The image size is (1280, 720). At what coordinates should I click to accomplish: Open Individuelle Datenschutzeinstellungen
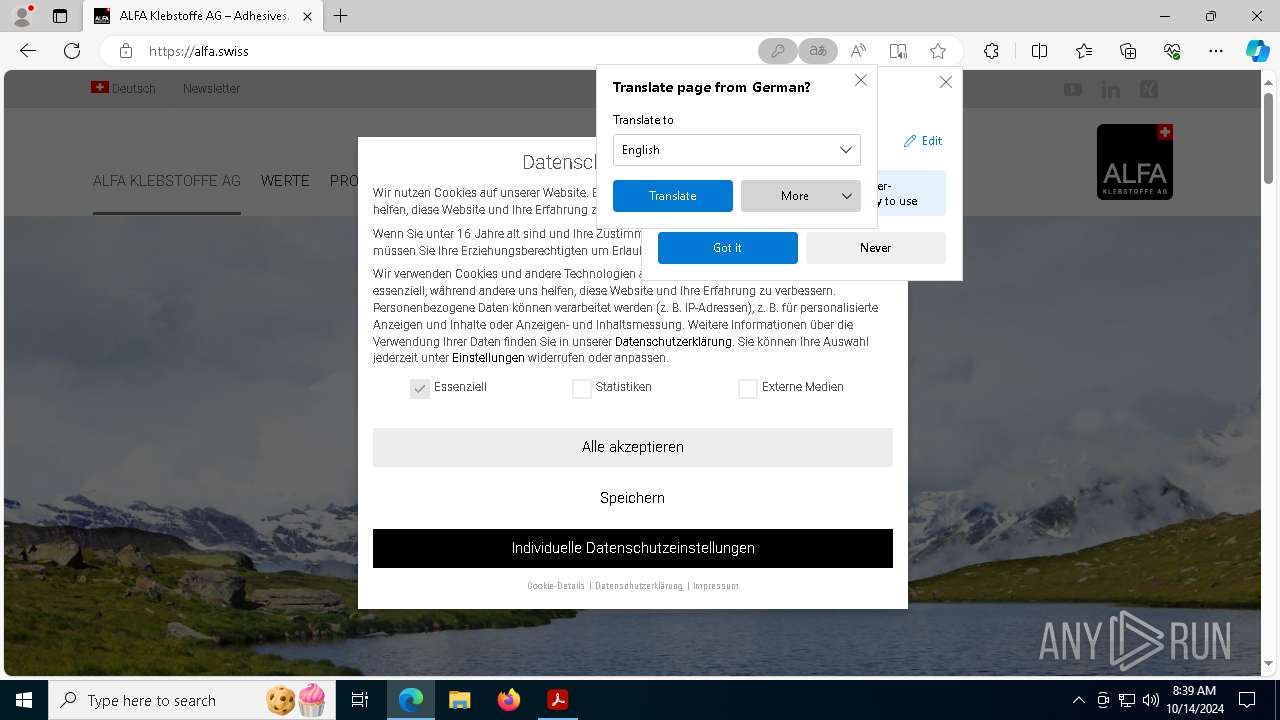tap(633, 548)
